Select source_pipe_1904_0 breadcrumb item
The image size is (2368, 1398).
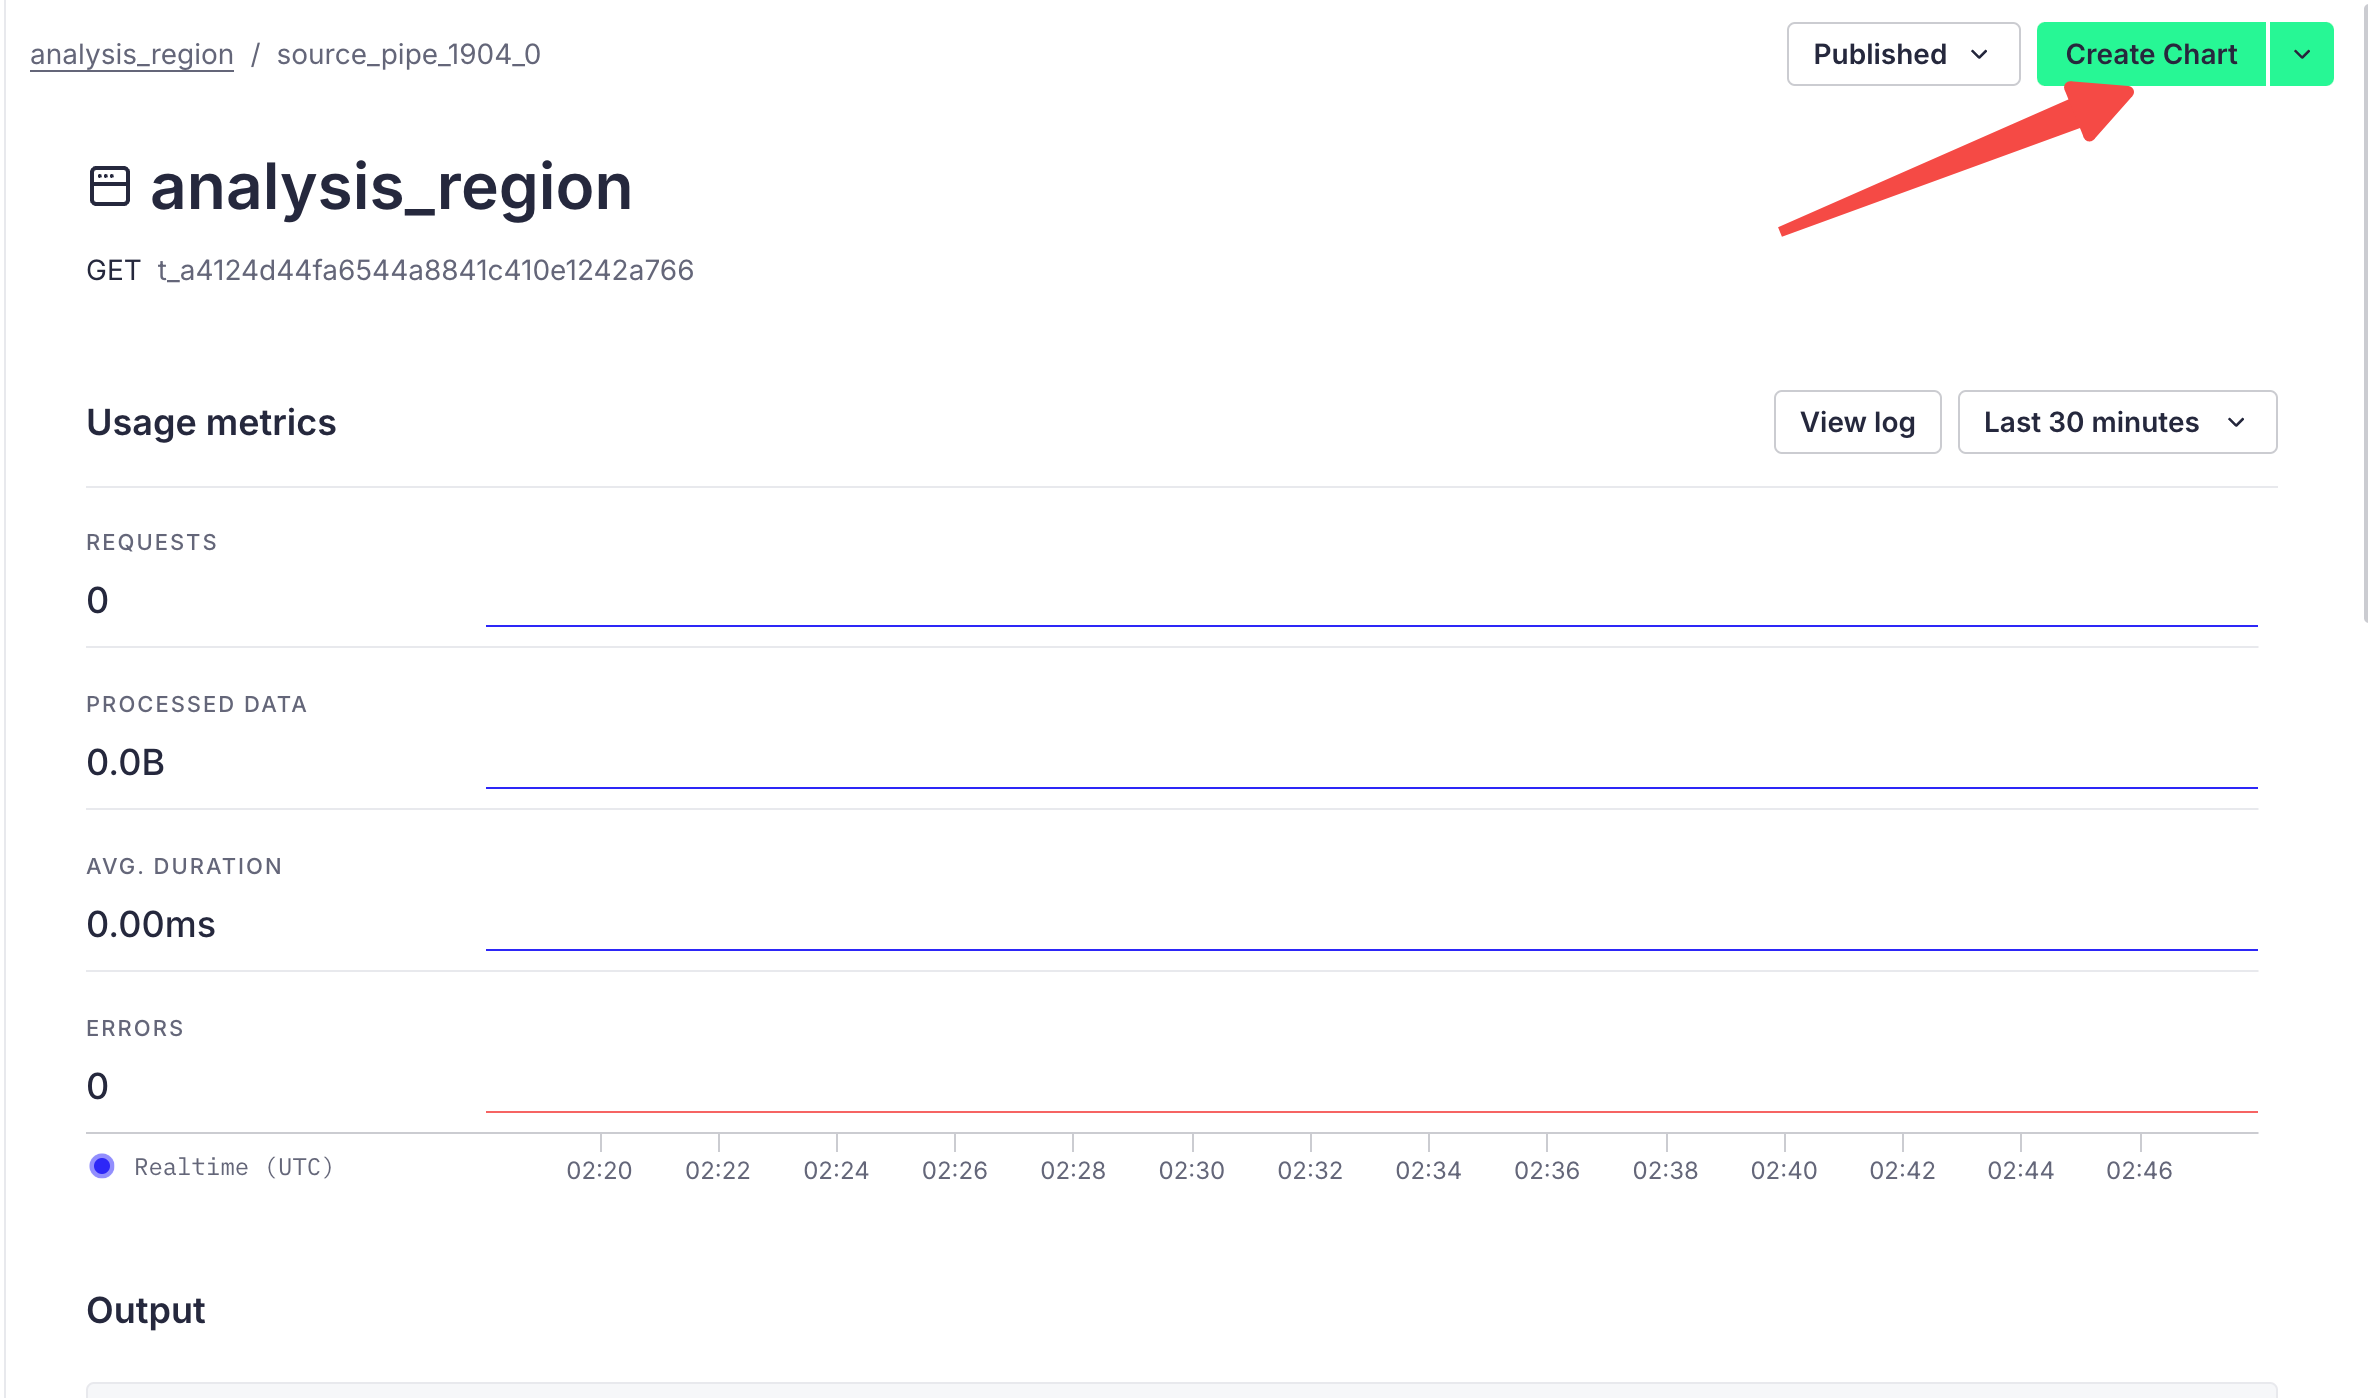click(408, 54)
